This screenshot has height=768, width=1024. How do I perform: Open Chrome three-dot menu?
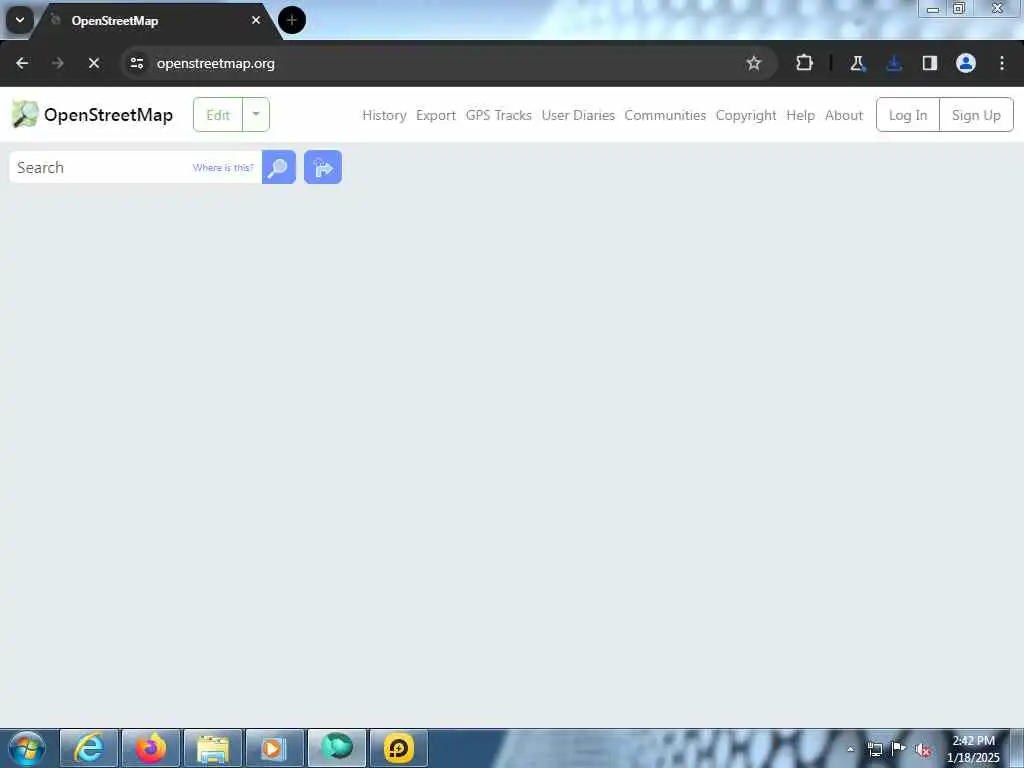point(1002,63)
